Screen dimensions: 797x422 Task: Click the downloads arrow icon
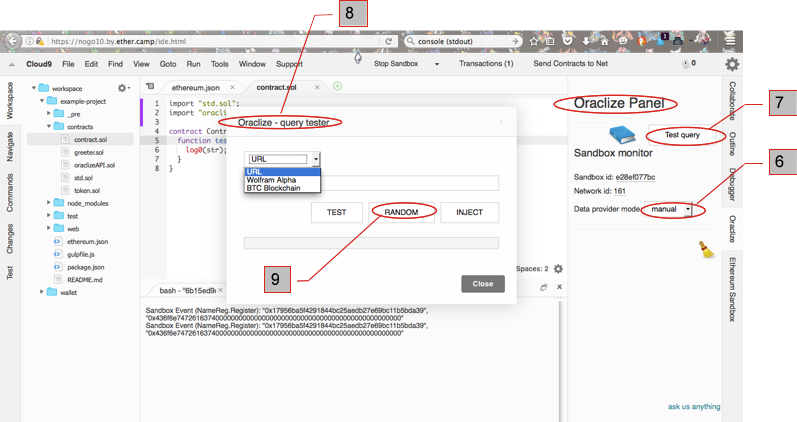point(586,41)
